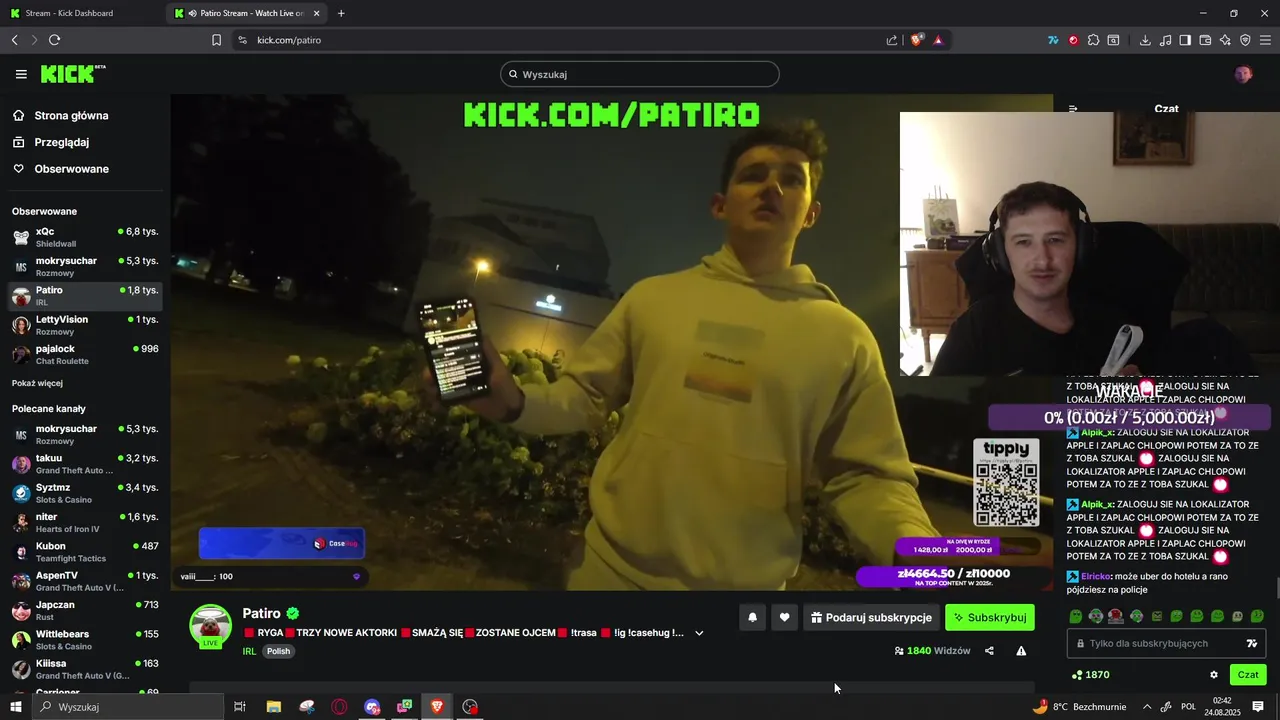This screenshot has height=720, width=1280.
Task: Open xQc followed channel
Action: 85,237
